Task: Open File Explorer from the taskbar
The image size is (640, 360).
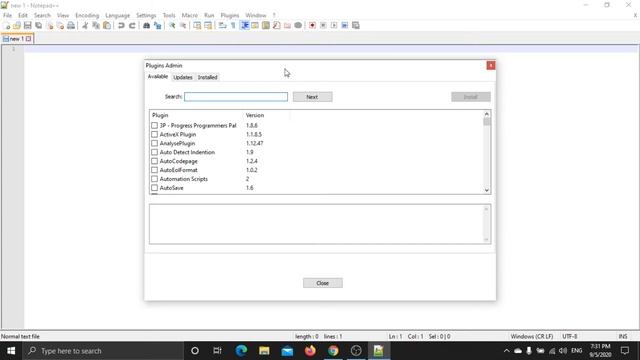Action: (264, 351)
